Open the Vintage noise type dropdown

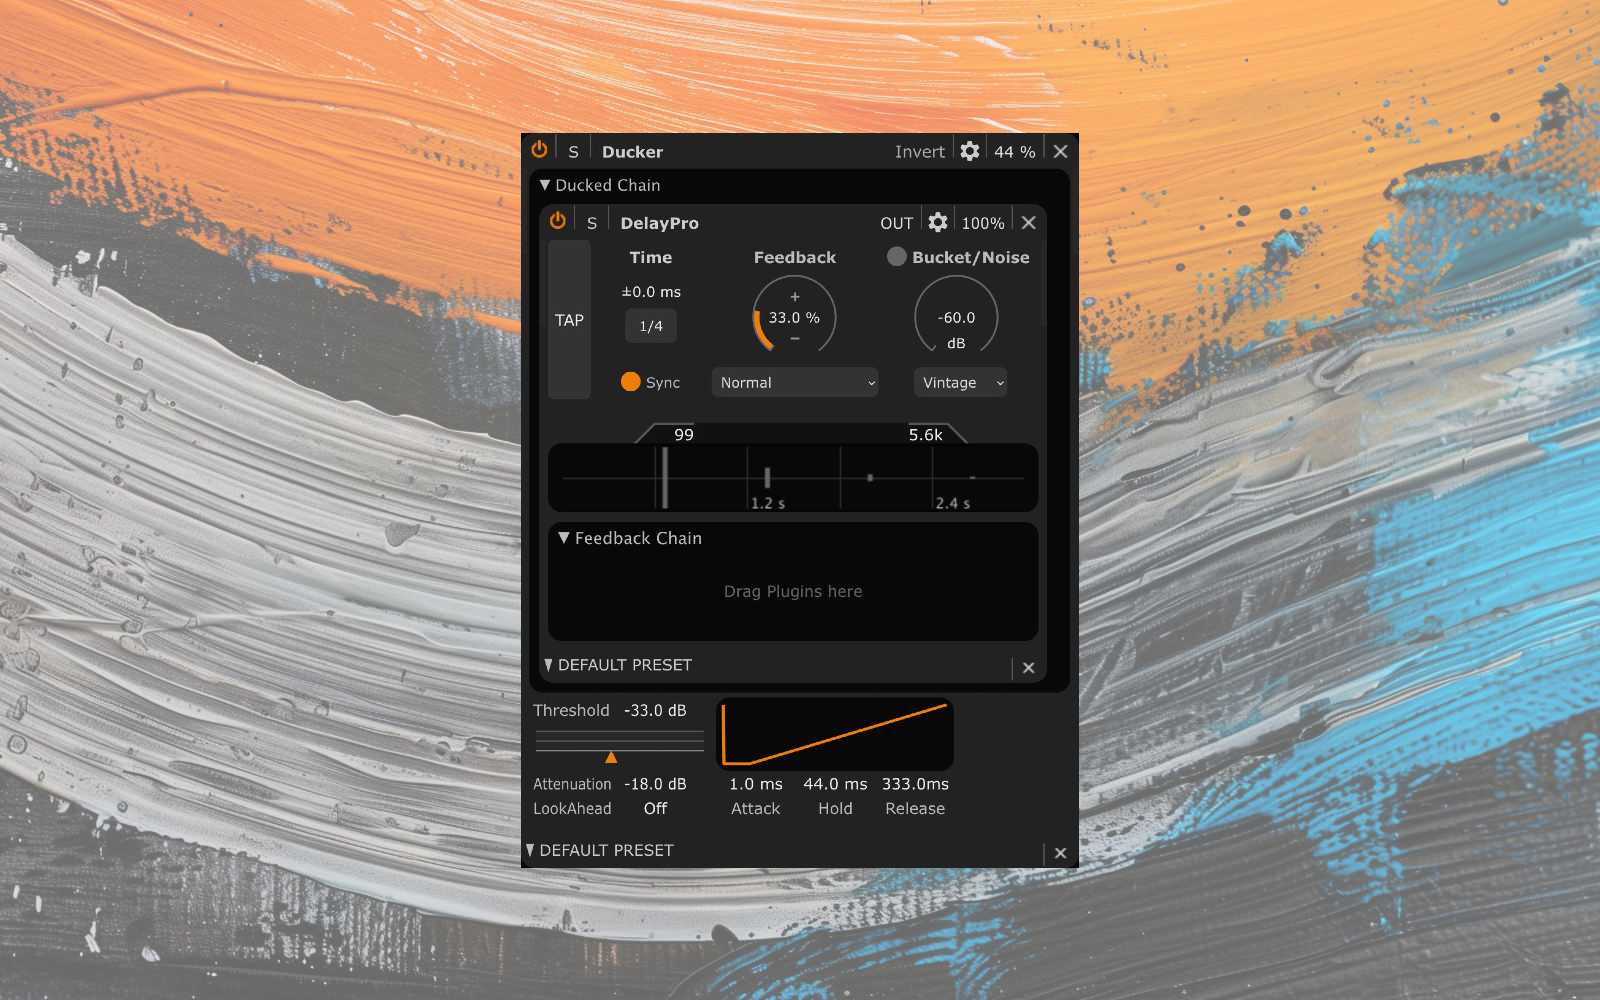click(960, 382)
